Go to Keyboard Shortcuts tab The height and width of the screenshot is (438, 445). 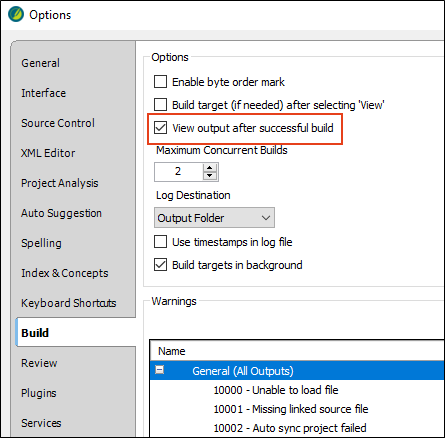69,303
